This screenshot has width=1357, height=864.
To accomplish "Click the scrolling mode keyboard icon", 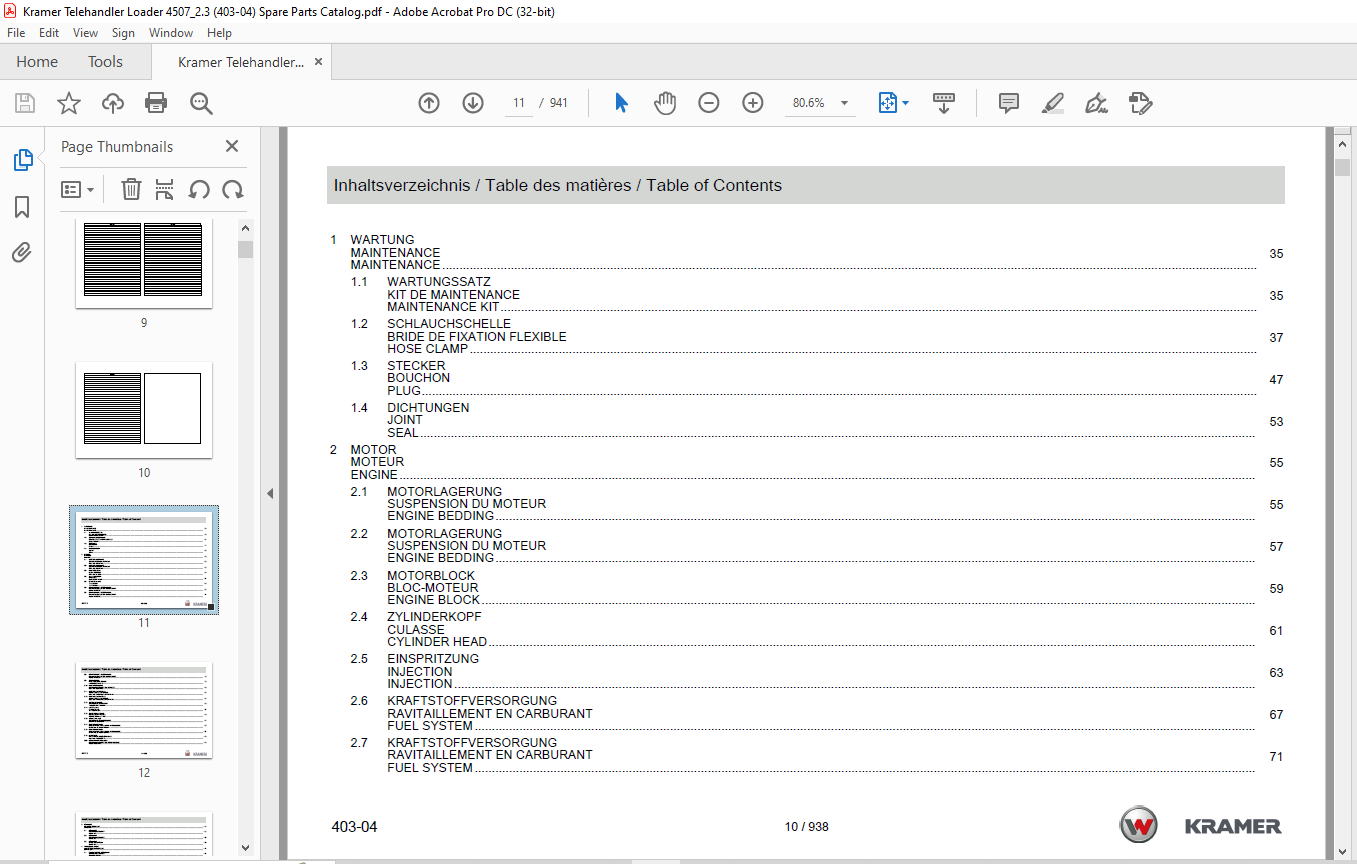I will [x=944, y=103].
